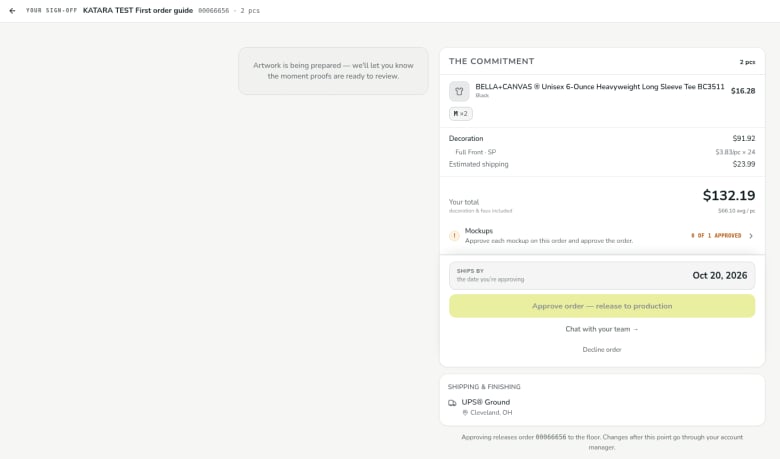Click the BELLA+CANVAS product name
This screenshot has height=459, width=780.
(600, 87)
